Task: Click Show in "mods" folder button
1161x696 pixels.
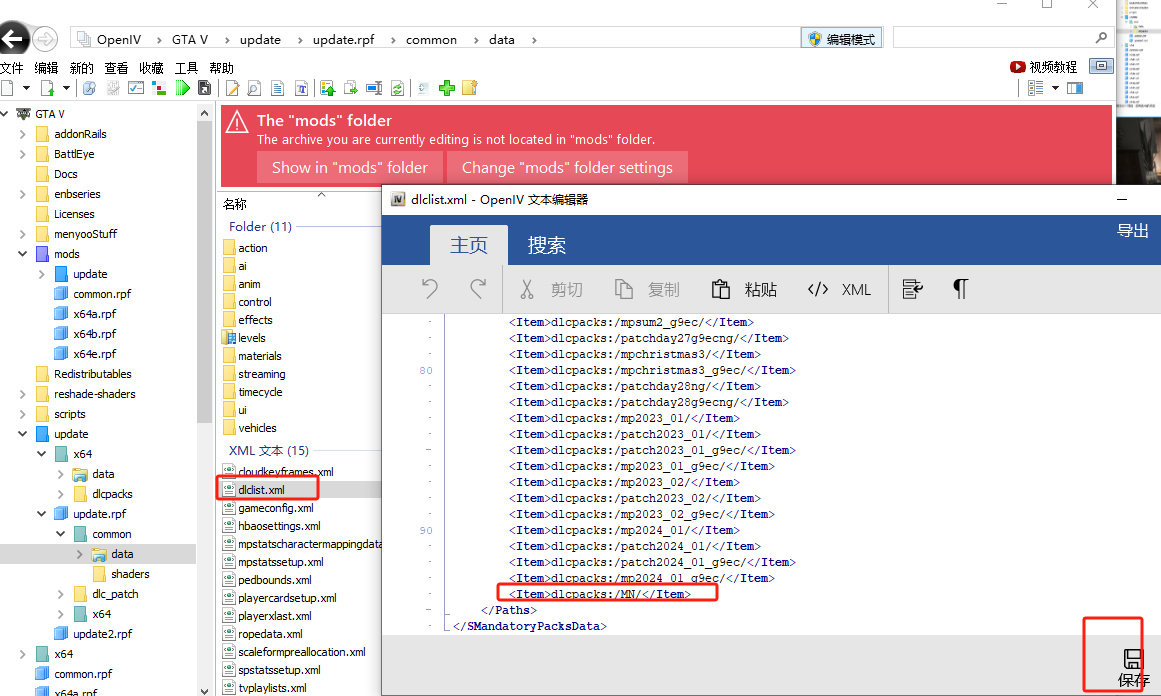Action: (x=349, y=167)
